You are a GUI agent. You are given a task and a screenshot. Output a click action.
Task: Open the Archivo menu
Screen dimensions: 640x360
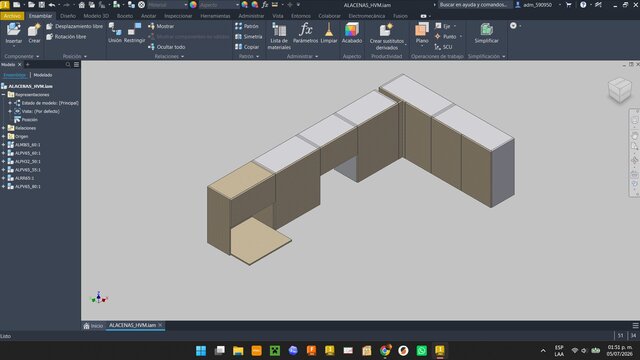[12, 16]
